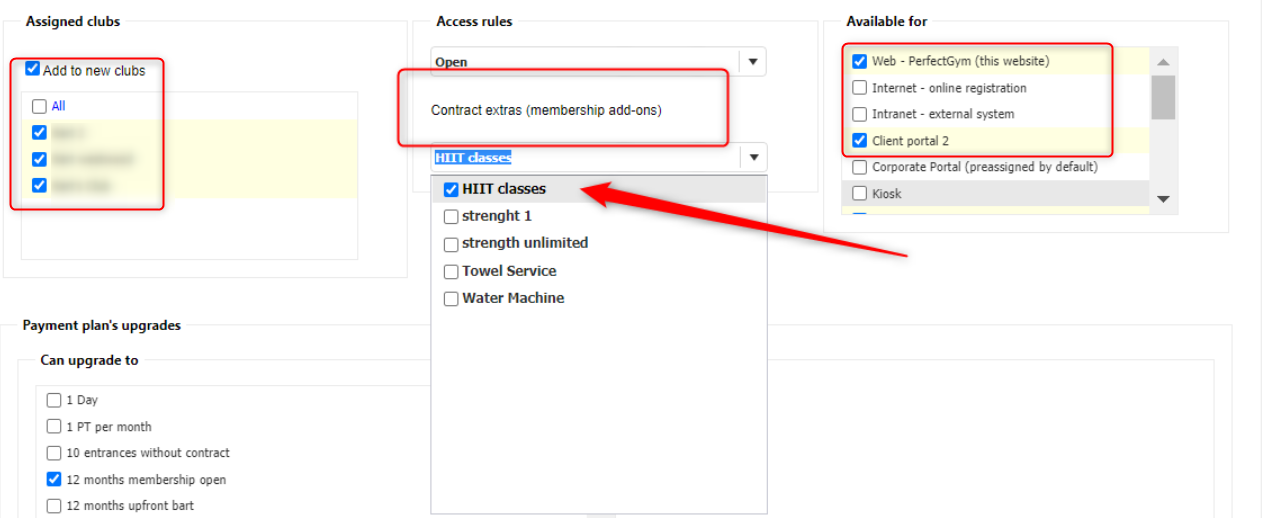Uncheck HIIT classes in dropdown list
The image size is (1262, 518).
coord(451,189)
